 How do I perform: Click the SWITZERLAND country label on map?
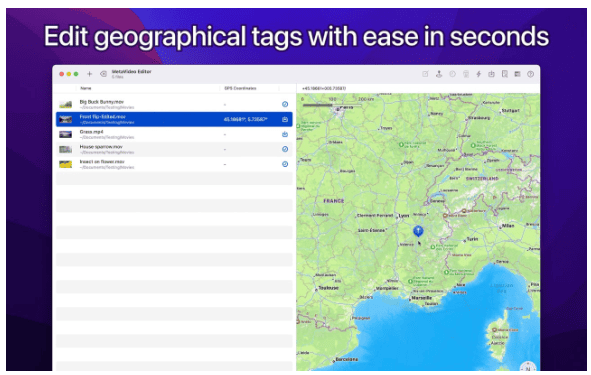482,179
